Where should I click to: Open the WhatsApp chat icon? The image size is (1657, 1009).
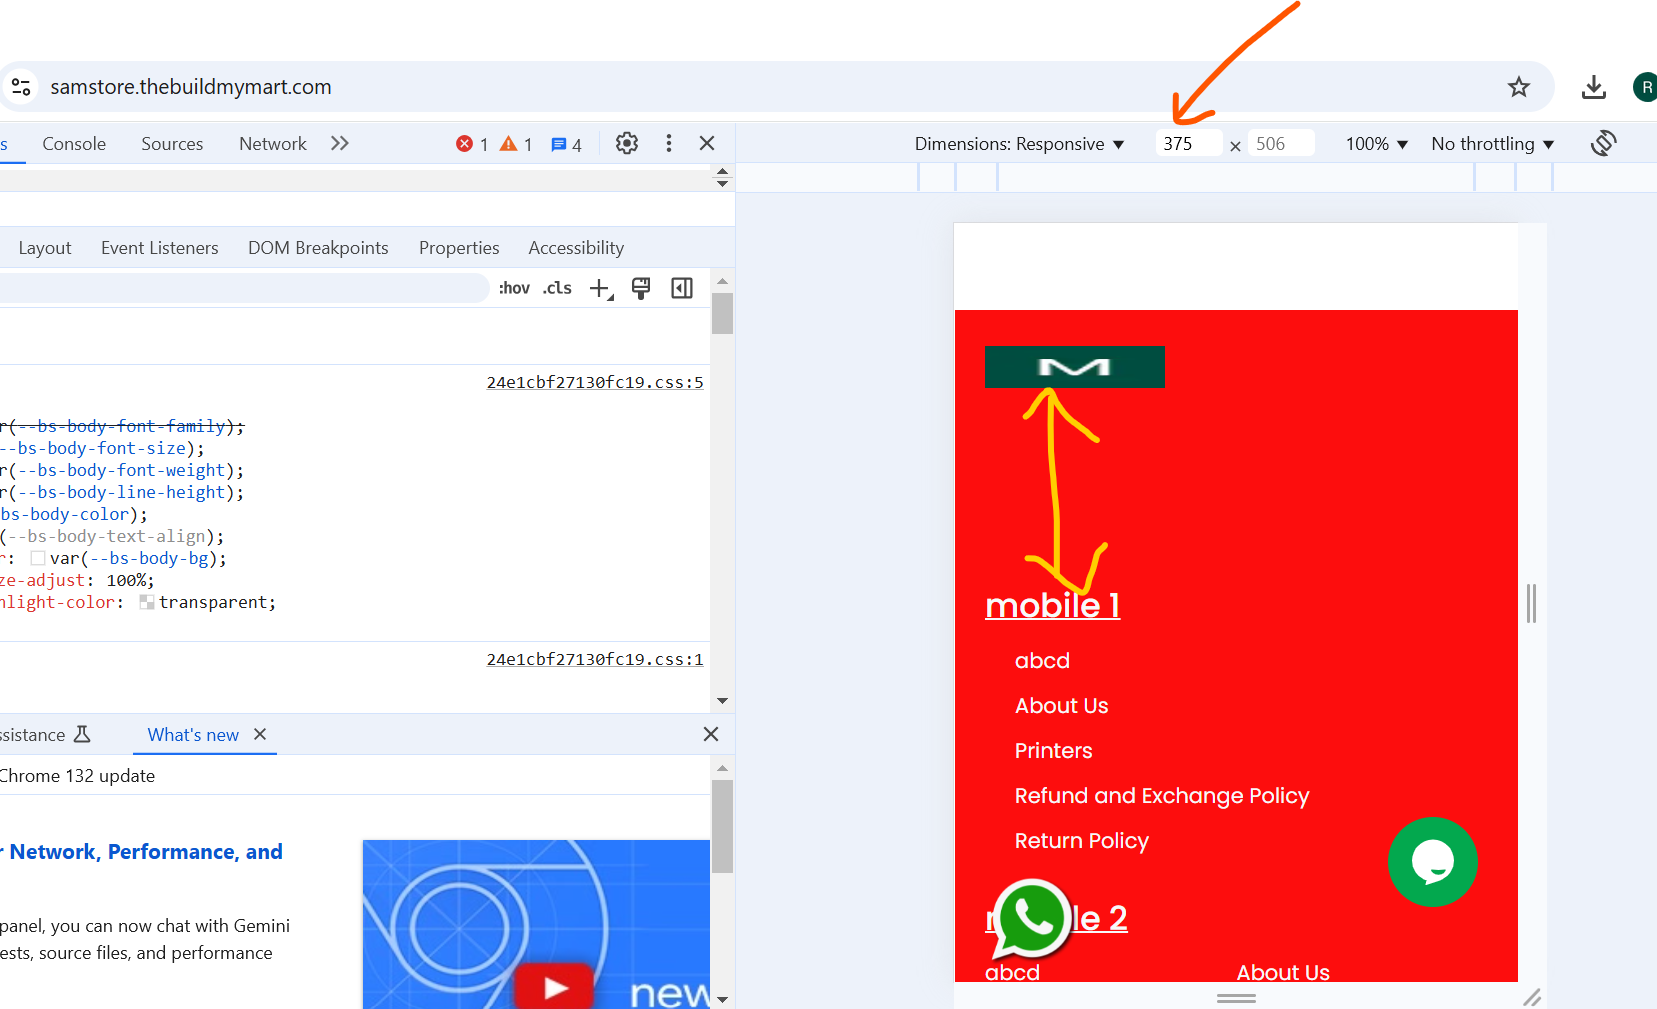click(x=1031, y=918)
